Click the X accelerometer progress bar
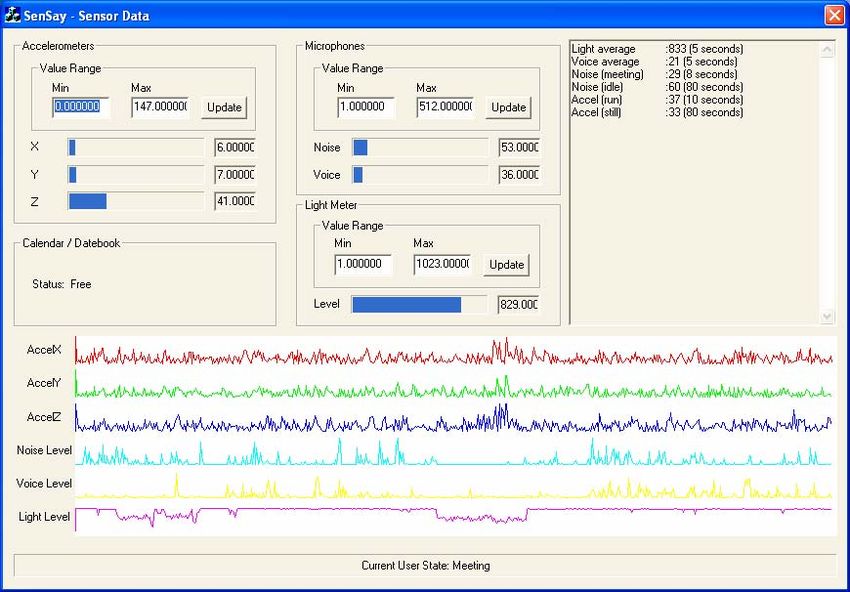The image size is (850, 592). 136,147
